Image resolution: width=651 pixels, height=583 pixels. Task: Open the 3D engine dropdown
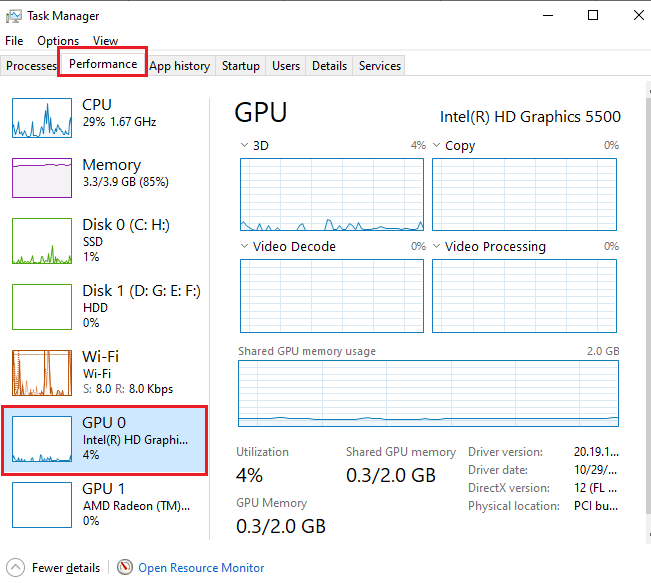pyautogui.click(x=246, y=146)
